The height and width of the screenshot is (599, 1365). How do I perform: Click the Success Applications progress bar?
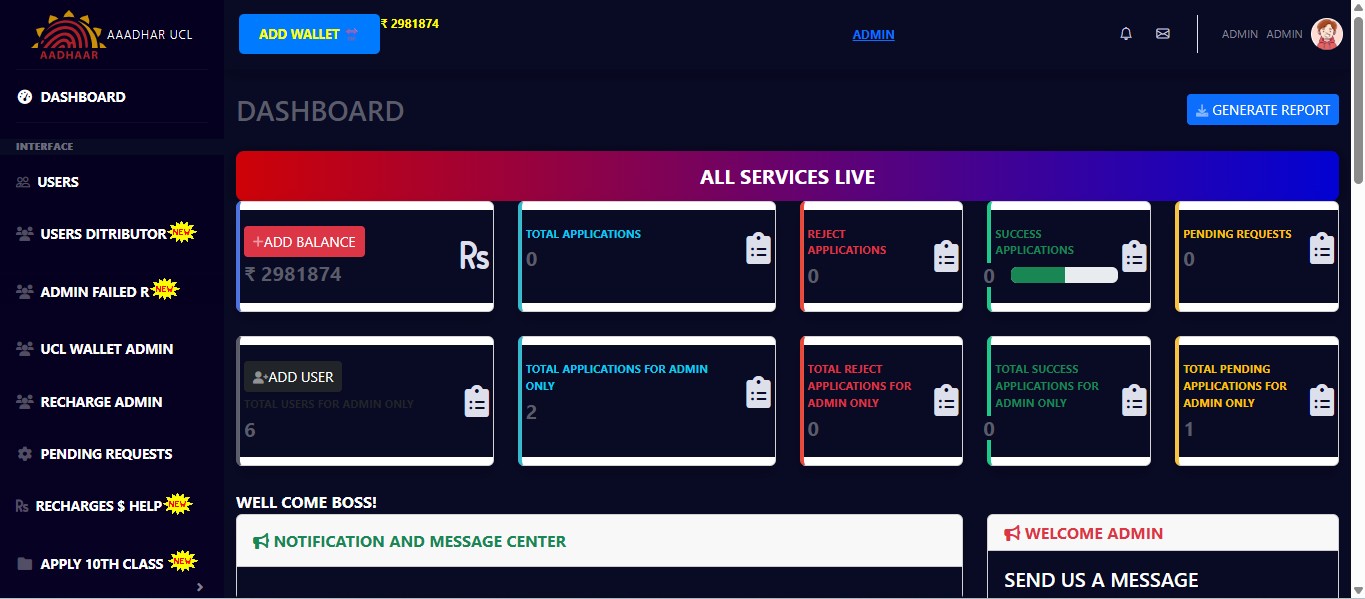click(1064, 275)
